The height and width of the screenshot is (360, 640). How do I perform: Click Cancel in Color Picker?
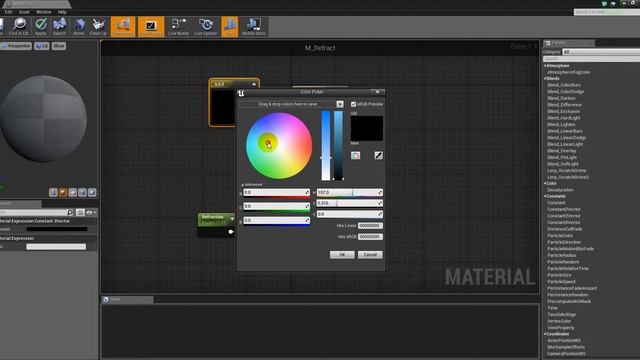(370, 255)
